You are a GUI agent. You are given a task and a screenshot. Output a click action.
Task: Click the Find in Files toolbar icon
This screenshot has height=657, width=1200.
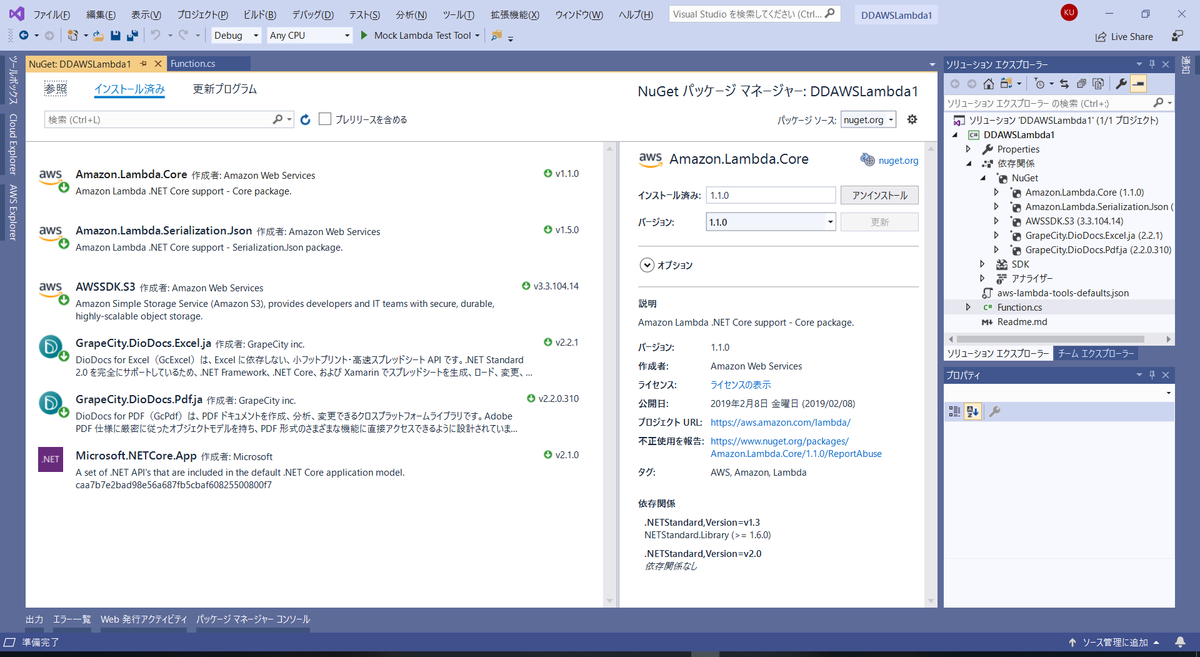point(495,35)
